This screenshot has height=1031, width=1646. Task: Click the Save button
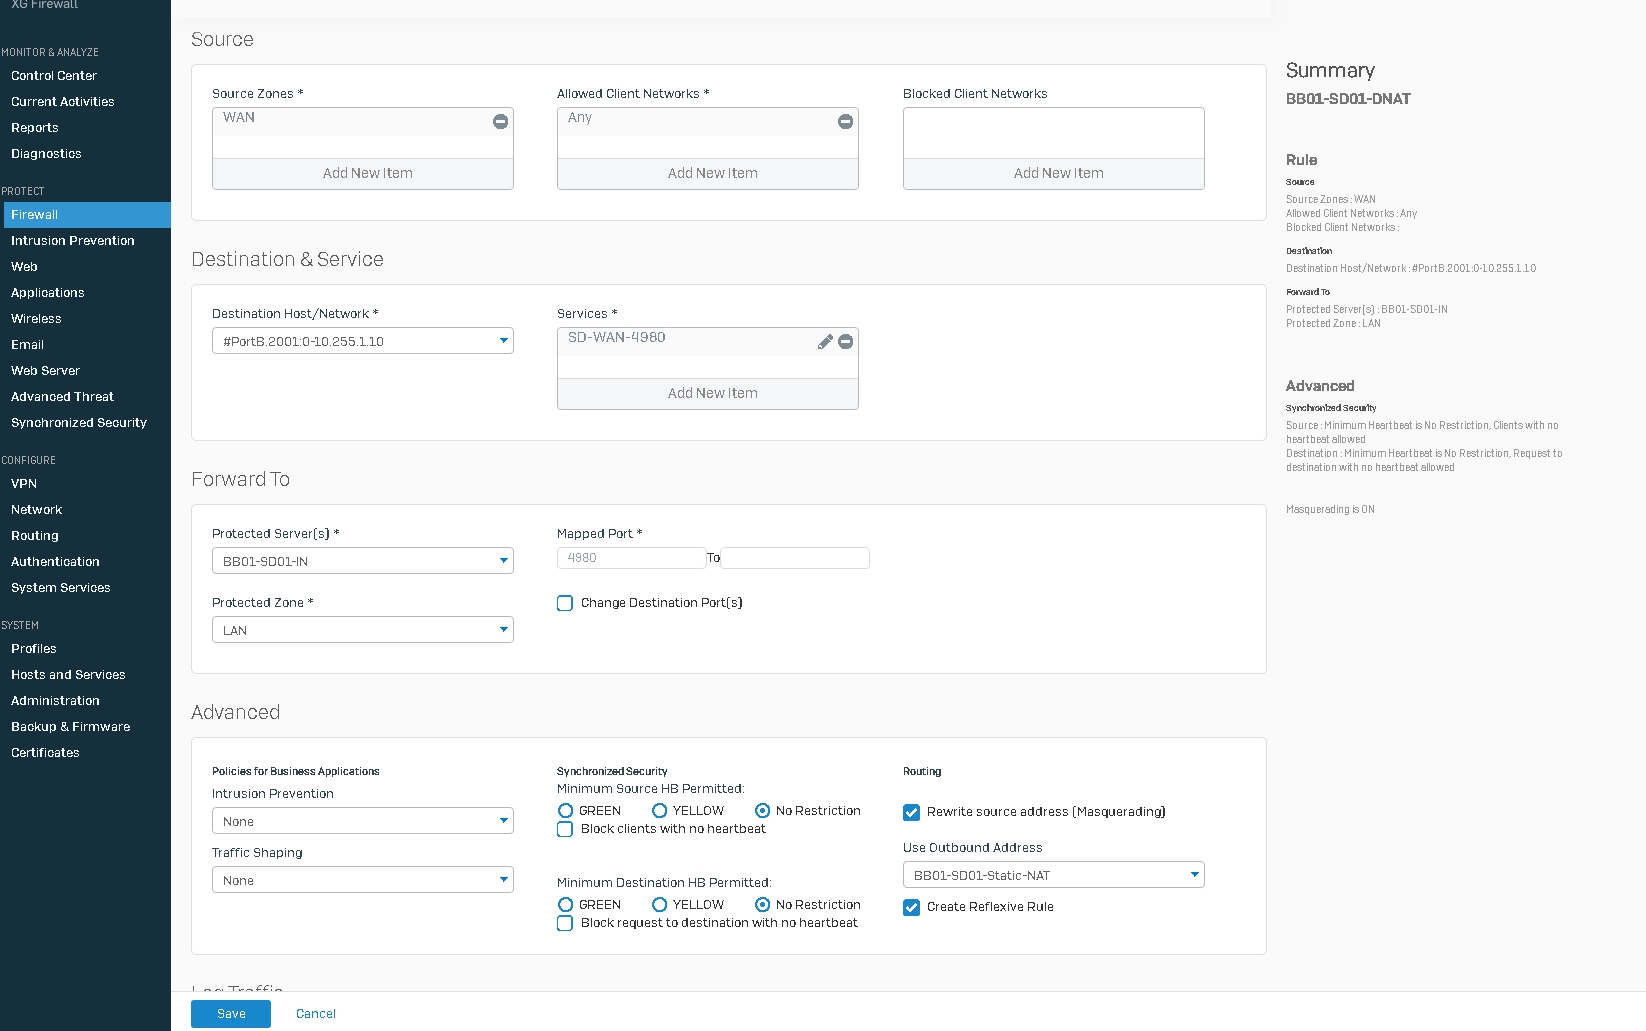(231, 1013)
